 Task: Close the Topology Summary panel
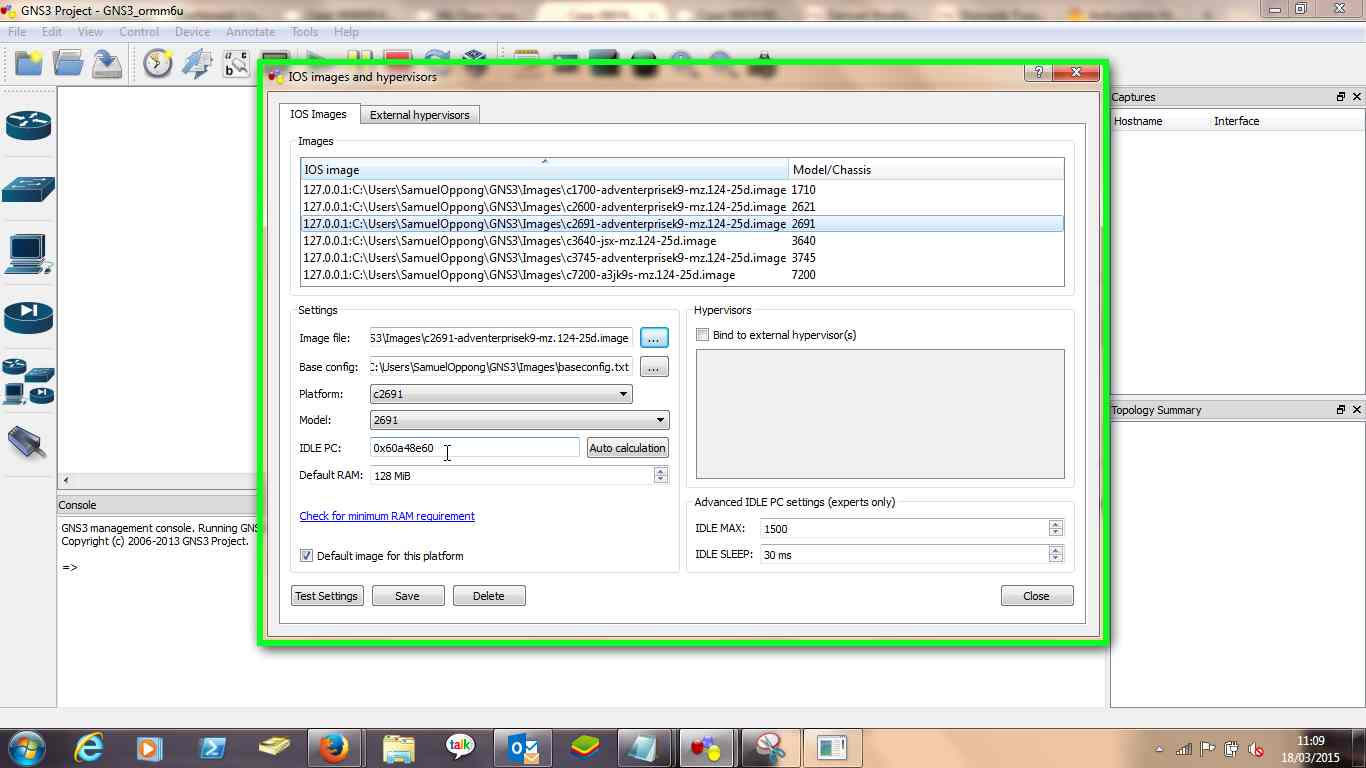1357,410
